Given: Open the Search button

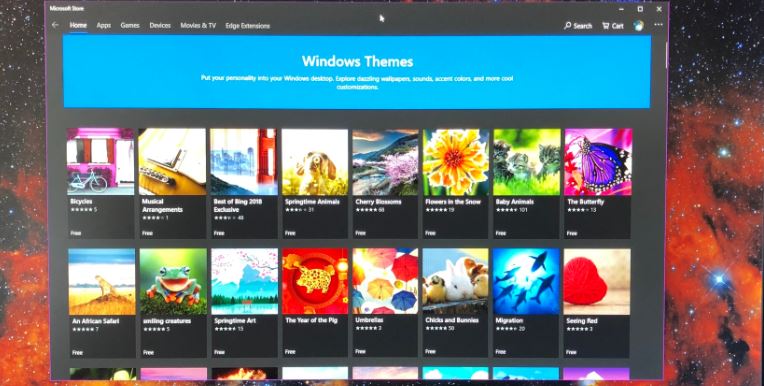Looking at the screenshot, I should [x=578, y=26].
